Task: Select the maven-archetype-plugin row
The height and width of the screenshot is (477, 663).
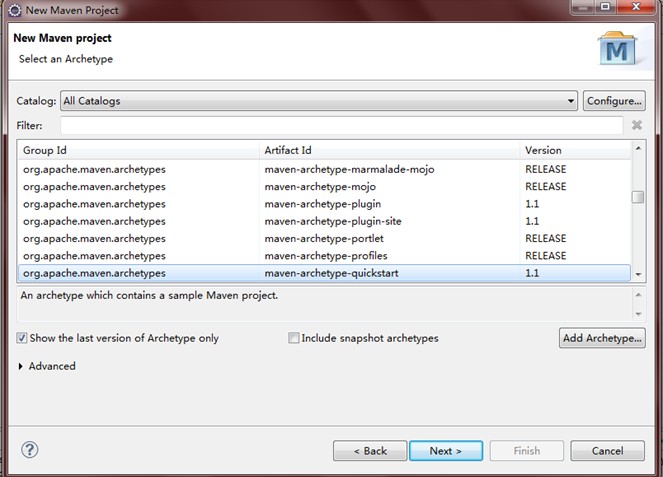Action: click(324, 204)
